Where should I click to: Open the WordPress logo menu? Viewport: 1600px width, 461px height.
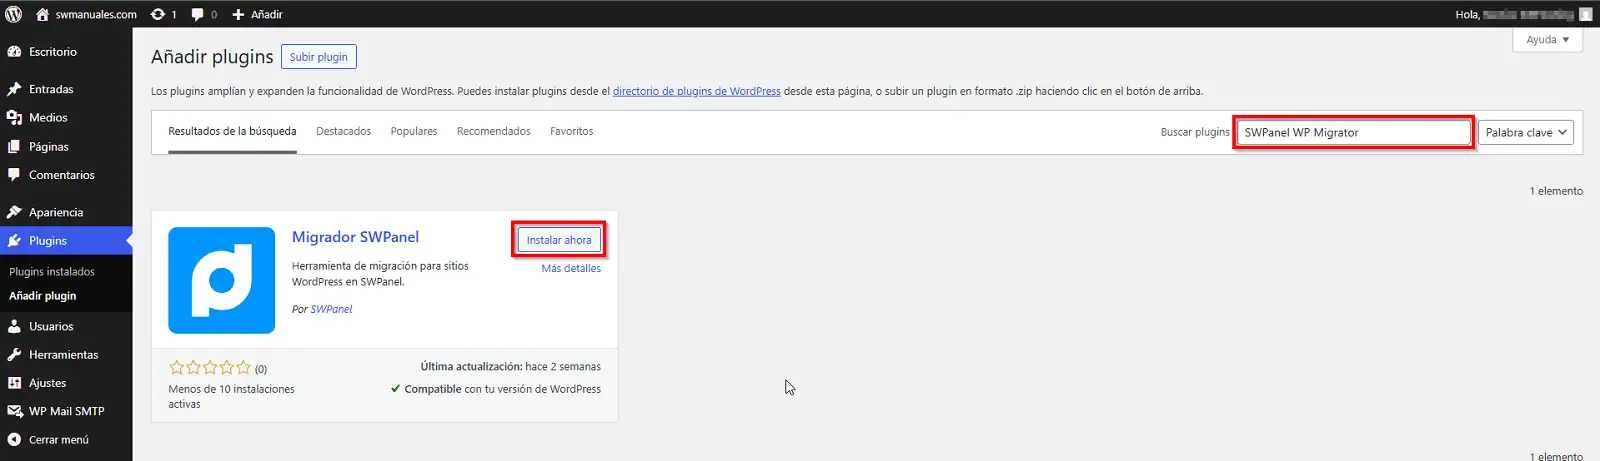pos(14,14)
